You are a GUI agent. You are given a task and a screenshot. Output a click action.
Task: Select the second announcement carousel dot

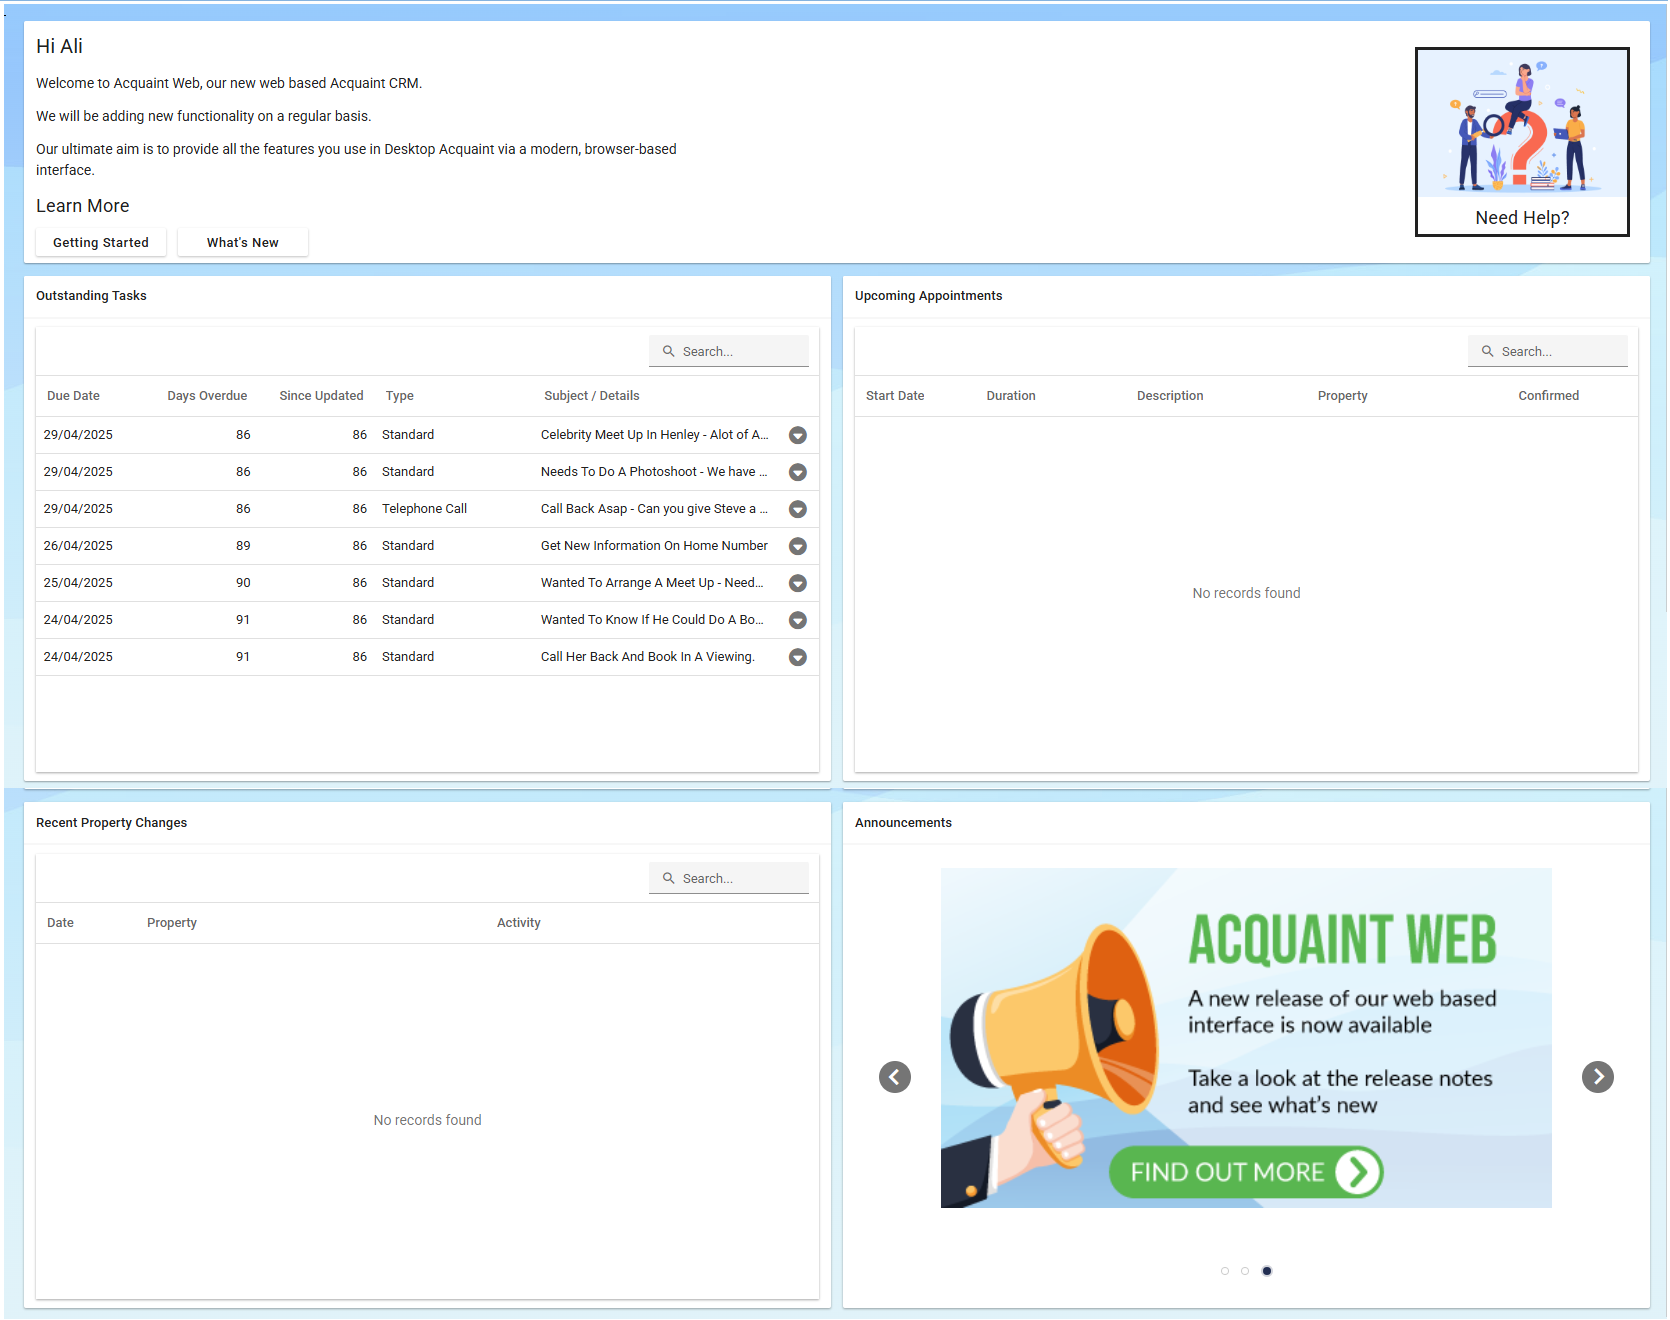[1245, 1271]
